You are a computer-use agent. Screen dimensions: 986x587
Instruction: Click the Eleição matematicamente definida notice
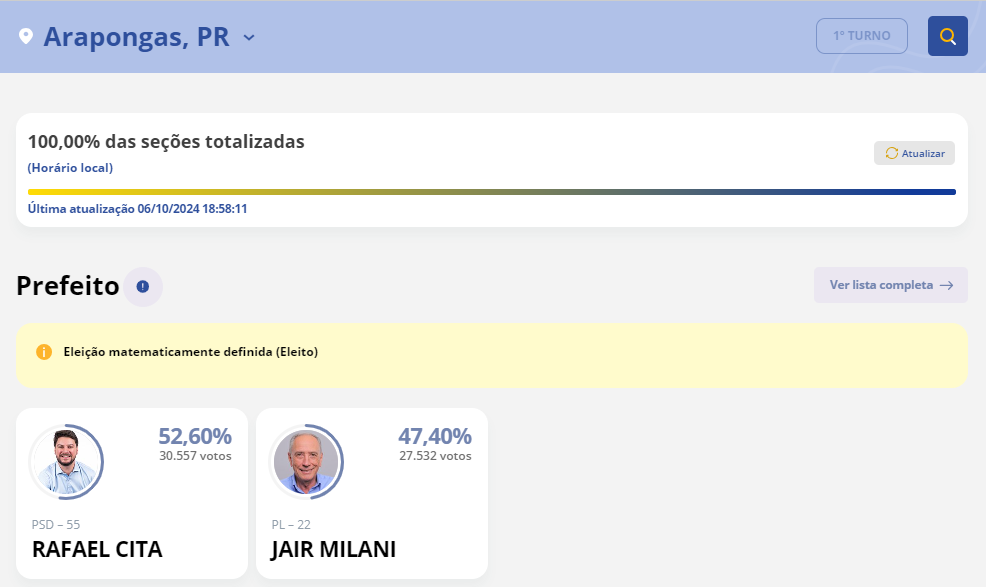[x=190, y=352]
